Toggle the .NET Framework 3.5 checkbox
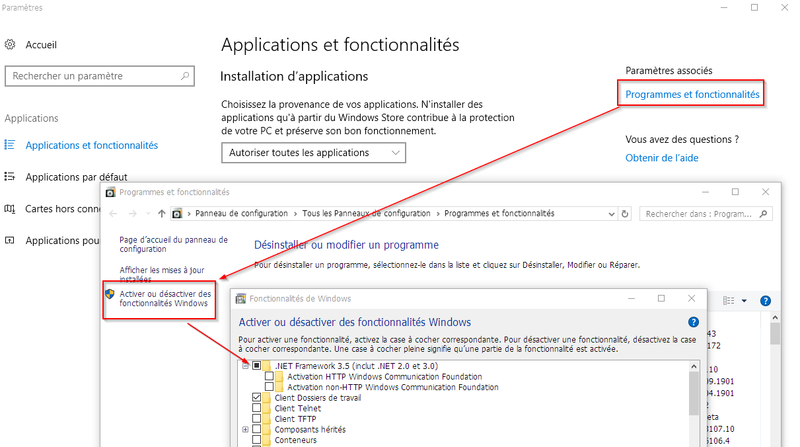Screen dimensions: 800x447 coord(257,366)
